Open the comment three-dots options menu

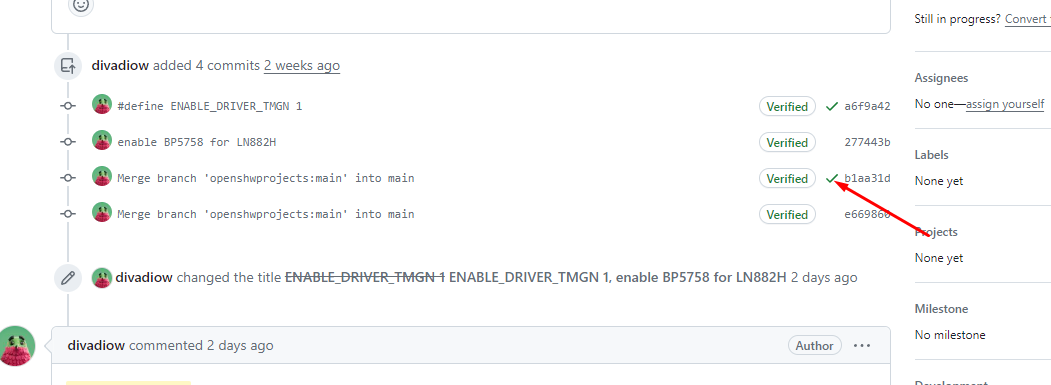pyautogui.click(x=861, y=345)
